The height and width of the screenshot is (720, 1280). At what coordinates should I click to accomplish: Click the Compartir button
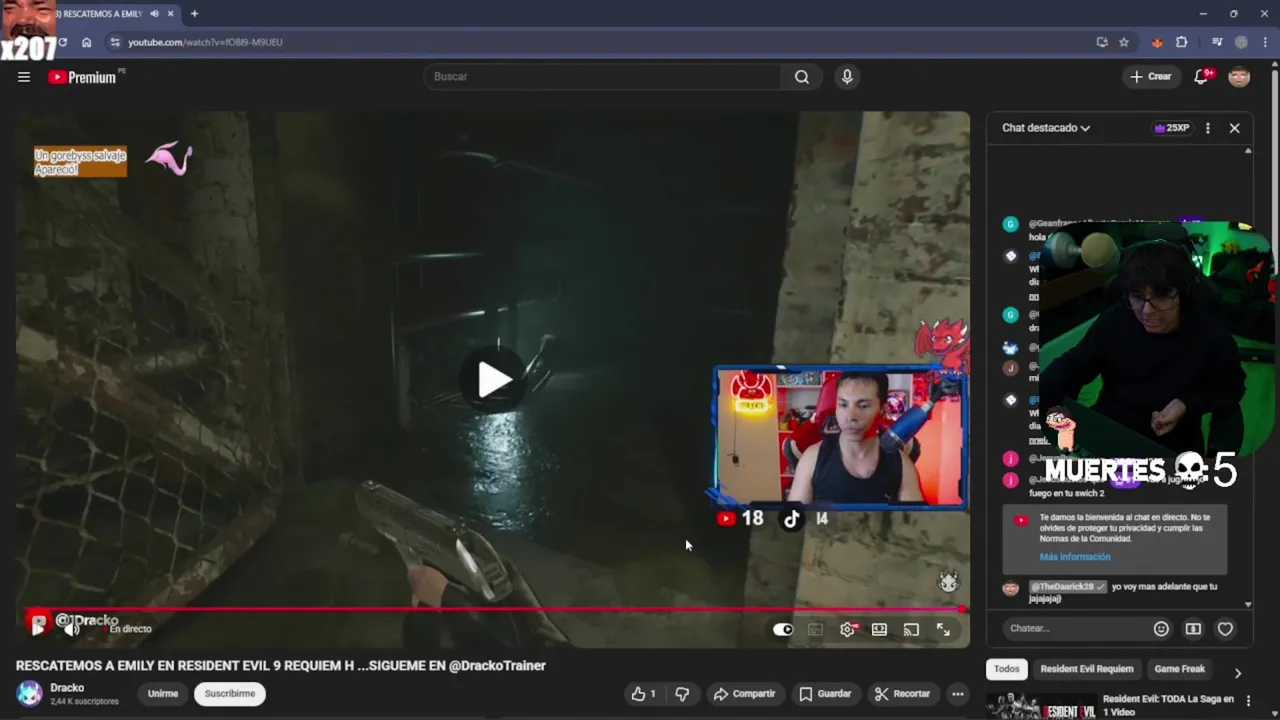pyautogui.click(x=745, y=694)
